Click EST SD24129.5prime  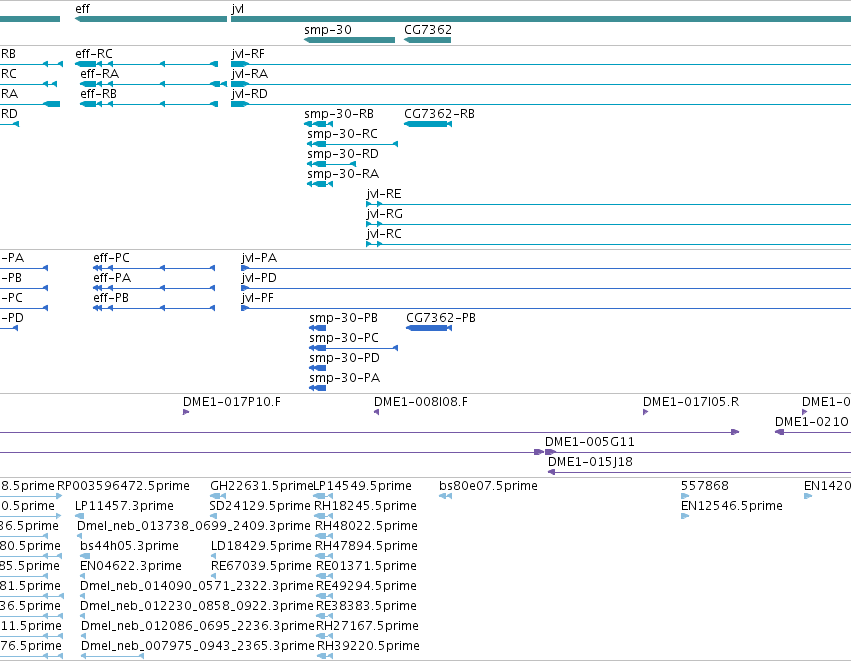tap(213, 516)
